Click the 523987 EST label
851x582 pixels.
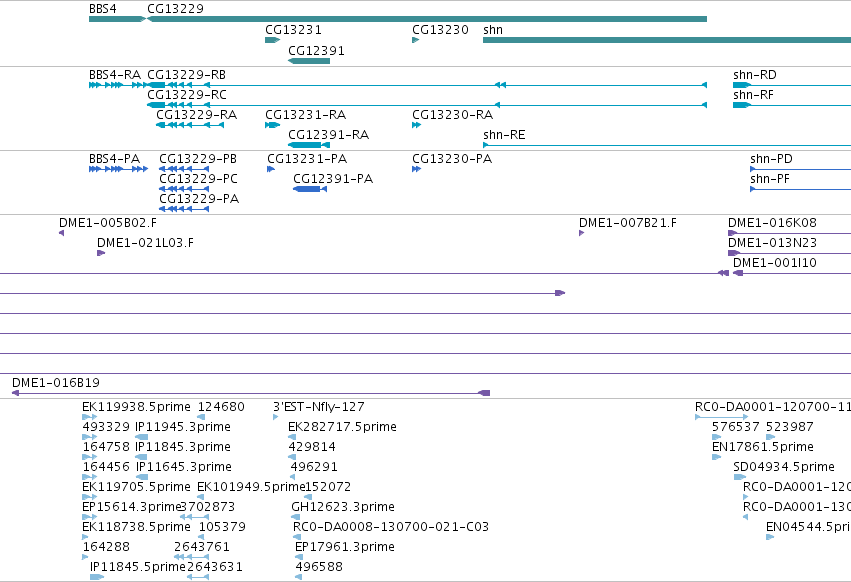coord(790,427)
